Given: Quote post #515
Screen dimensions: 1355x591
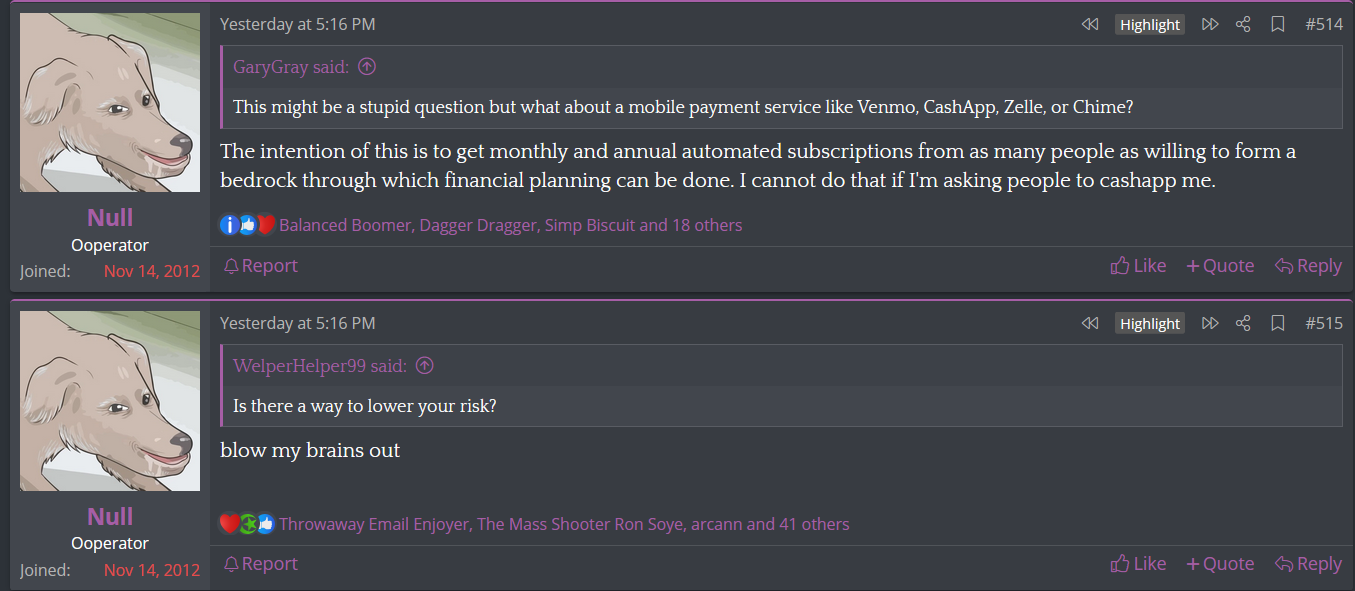Looking at the screenshot, I should pos(1220,563).
